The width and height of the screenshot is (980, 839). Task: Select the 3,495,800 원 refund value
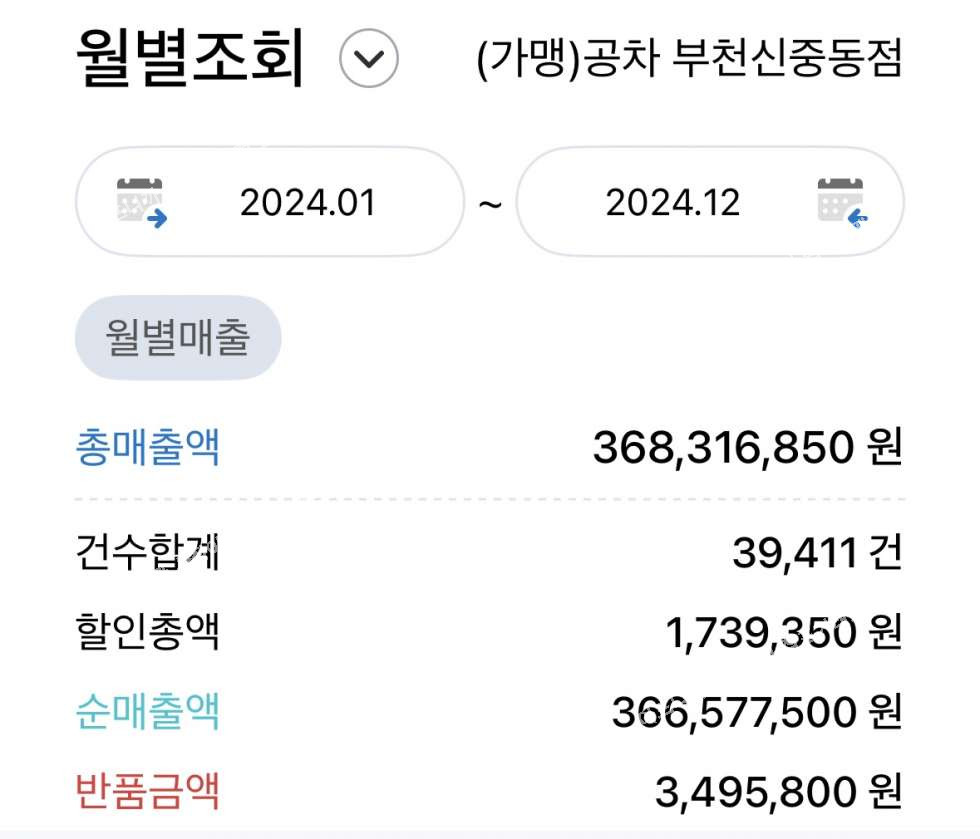(x=779, y=791)
